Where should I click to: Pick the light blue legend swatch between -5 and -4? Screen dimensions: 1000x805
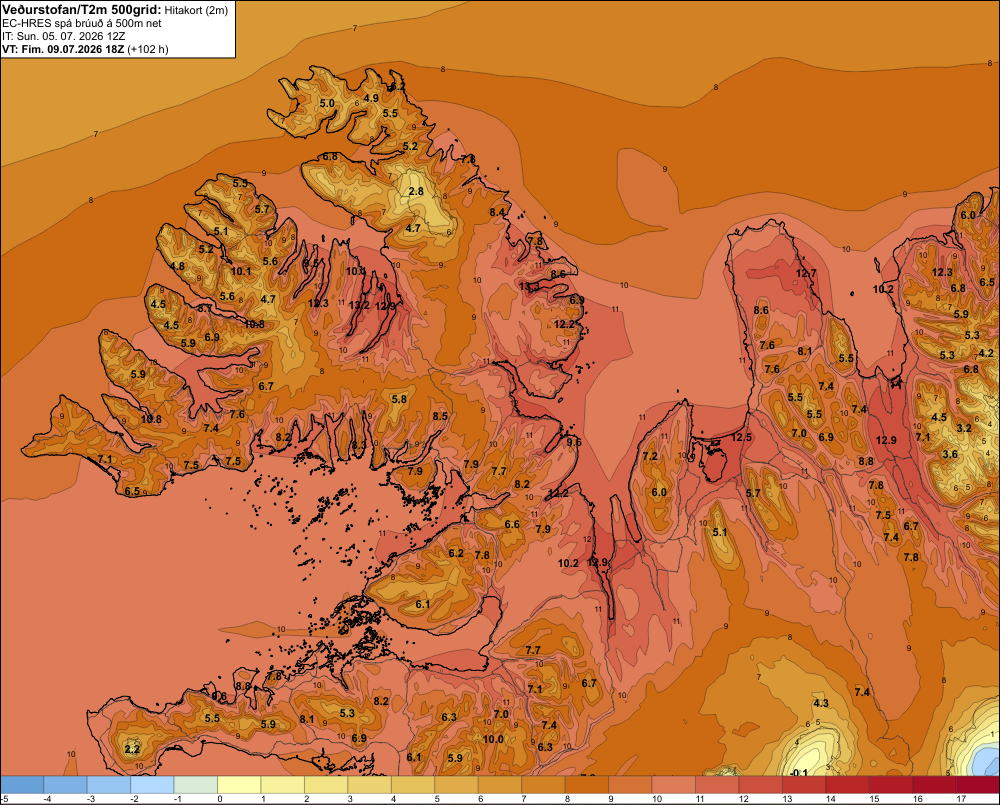coord(22,785)
